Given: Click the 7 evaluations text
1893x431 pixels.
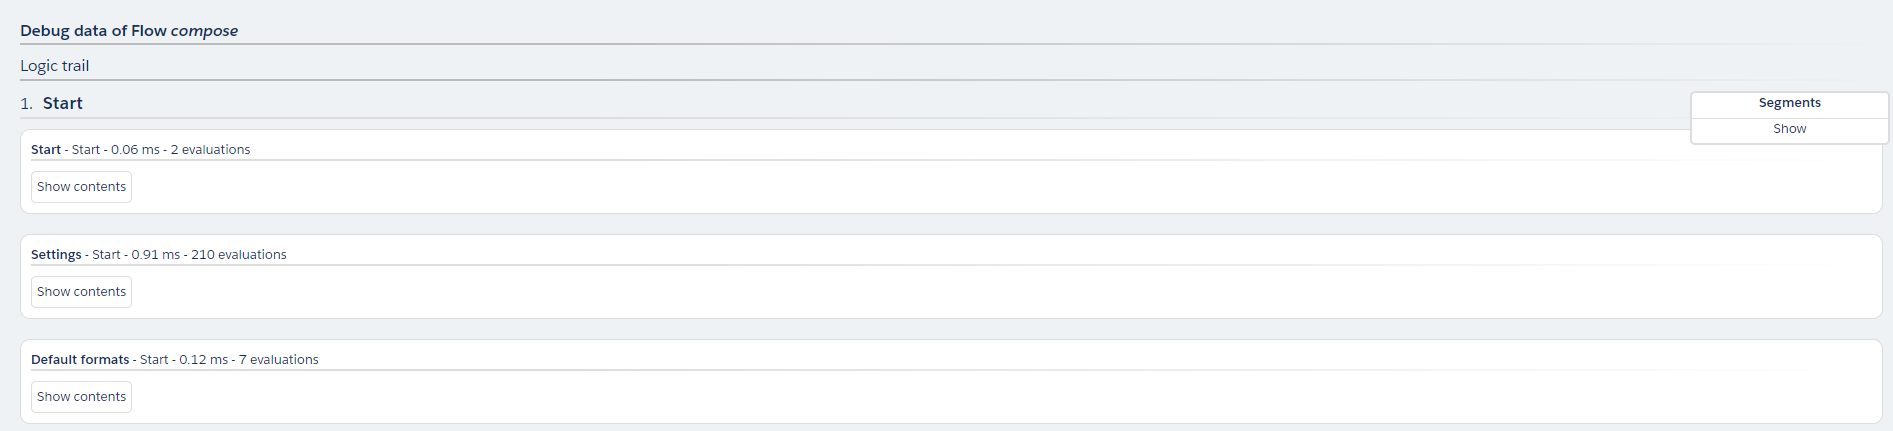Looking at the screenshot, I should point(279,360).
